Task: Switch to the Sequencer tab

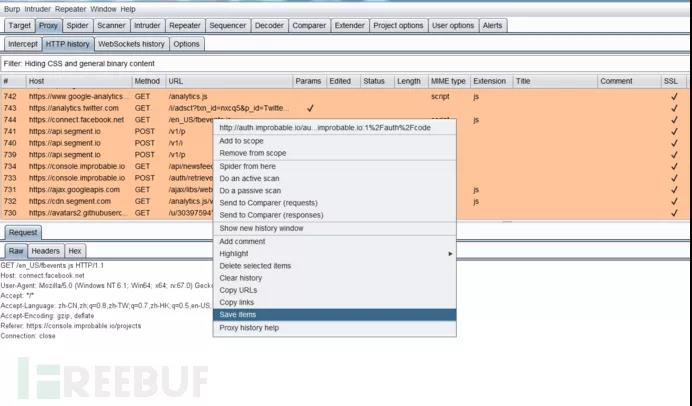Action: 227,26
